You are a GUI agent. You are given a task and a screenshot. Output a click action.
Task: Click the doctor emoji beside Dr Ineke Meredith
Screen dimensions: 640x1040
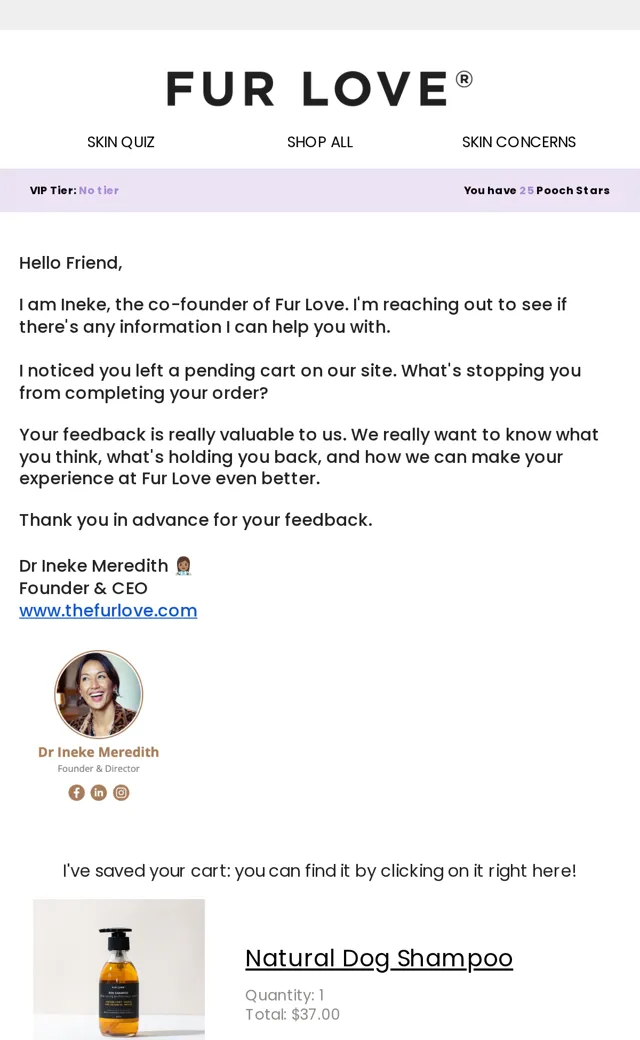pos(184,566)
